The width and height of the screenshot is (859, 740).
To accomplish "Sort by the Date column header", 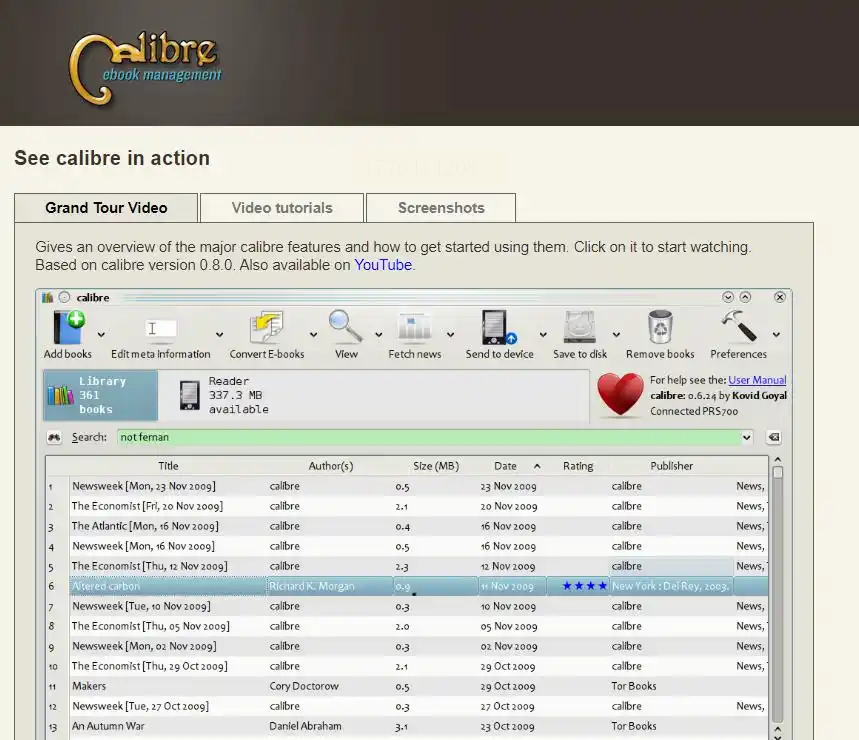I will point(512,466).
